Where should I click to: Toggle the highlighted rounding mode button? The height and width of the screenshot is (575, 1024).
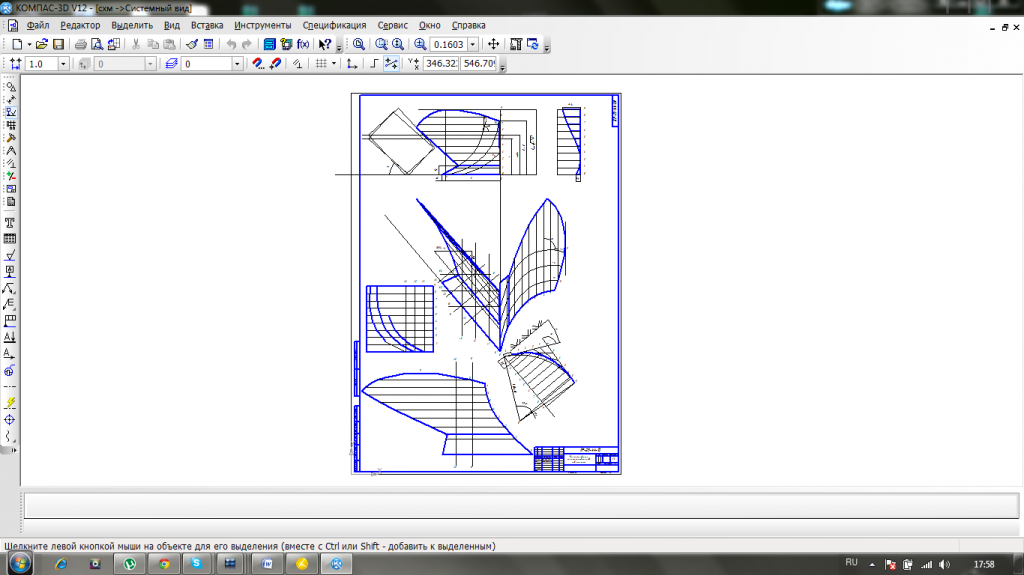[x=391, y=64]
